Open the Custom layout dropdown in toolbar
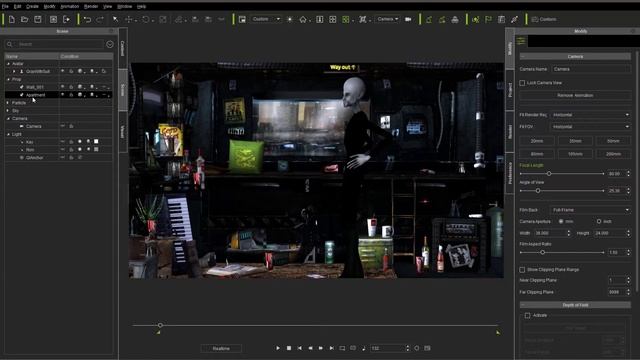The width and height of the screenshot is (640, 360). click(x=265, y=19)
